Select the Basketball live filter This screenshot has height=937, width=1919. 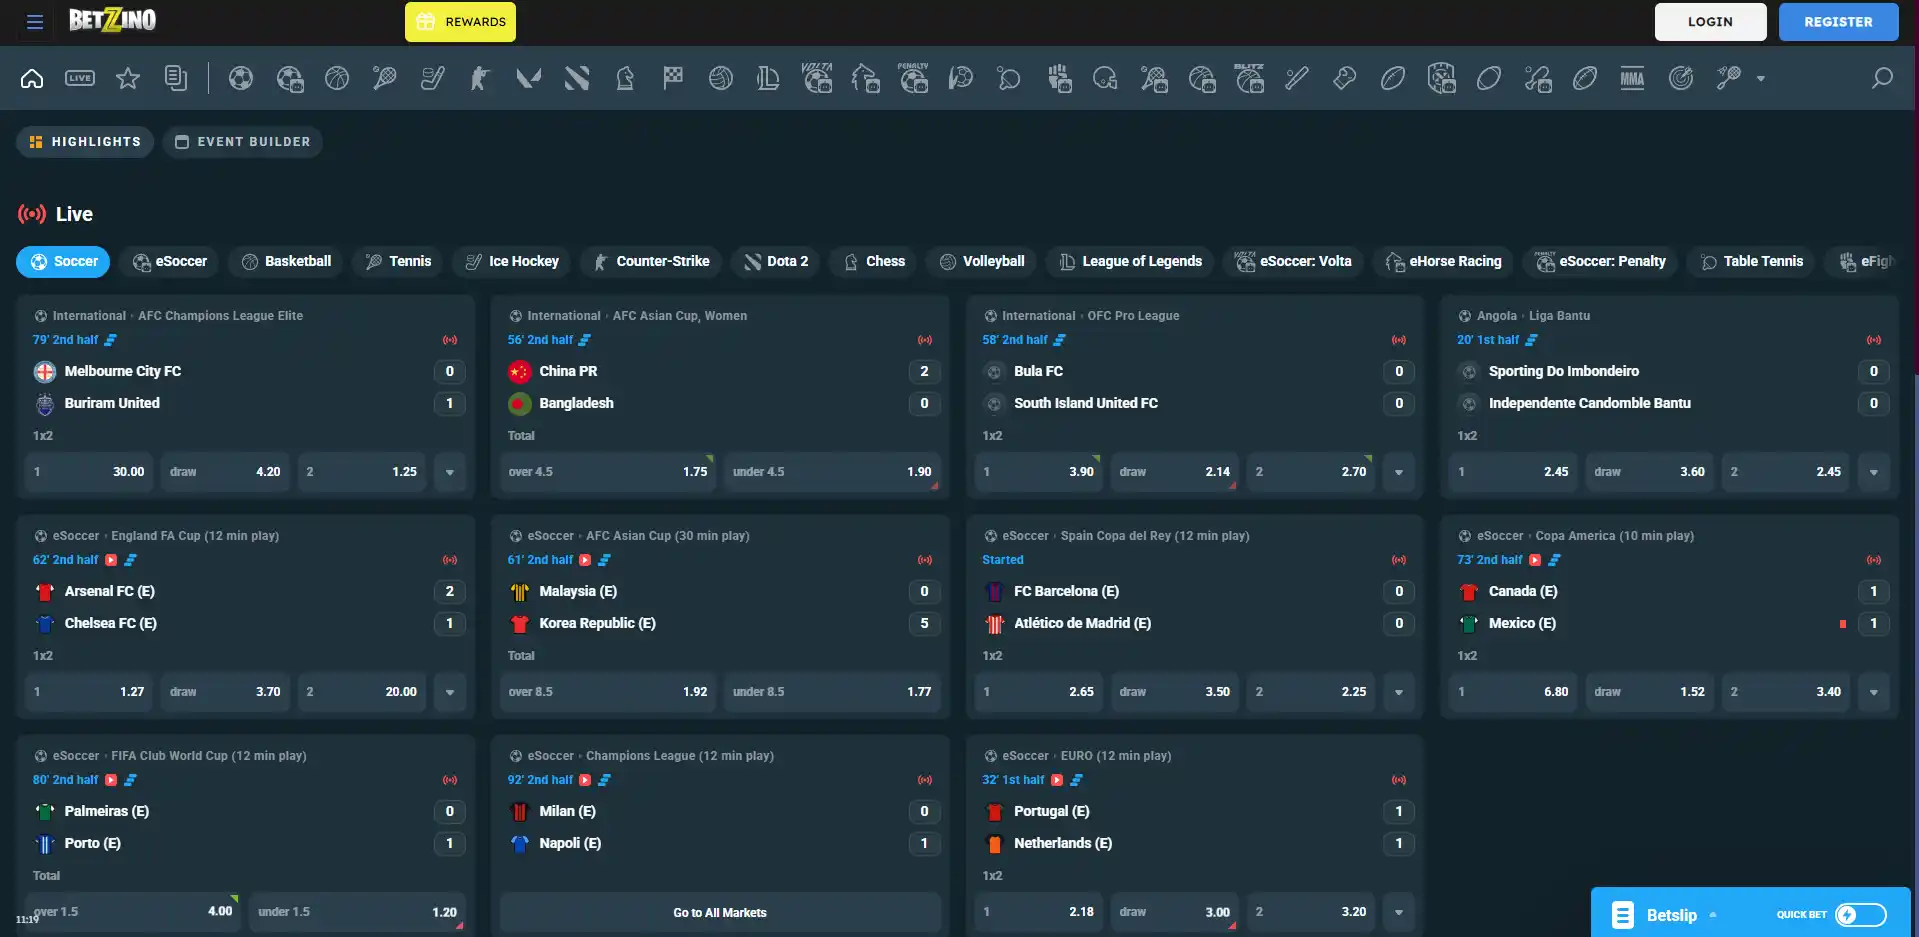pyautogui.click(x=287, y=262)
